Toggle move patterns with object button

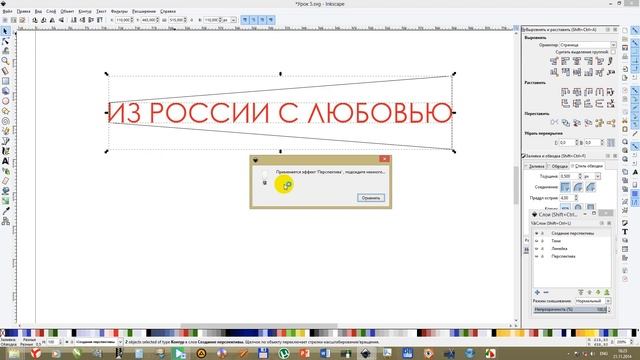[x=271, y=20]
